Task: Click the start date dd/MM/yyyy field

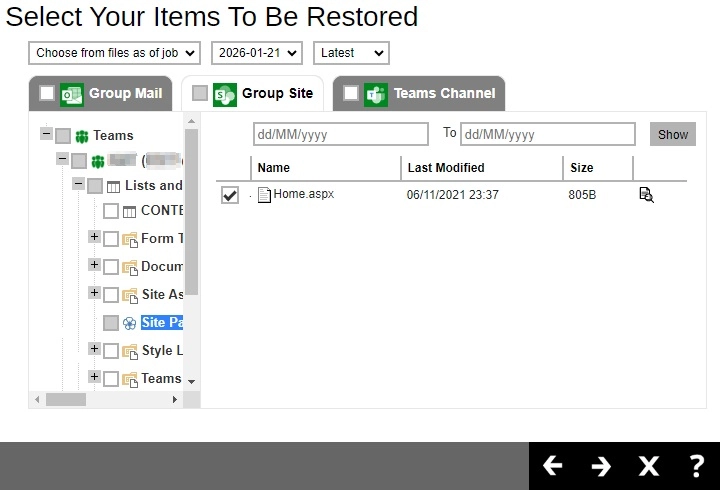Action: pyautogui.click(x=340, y=134)
